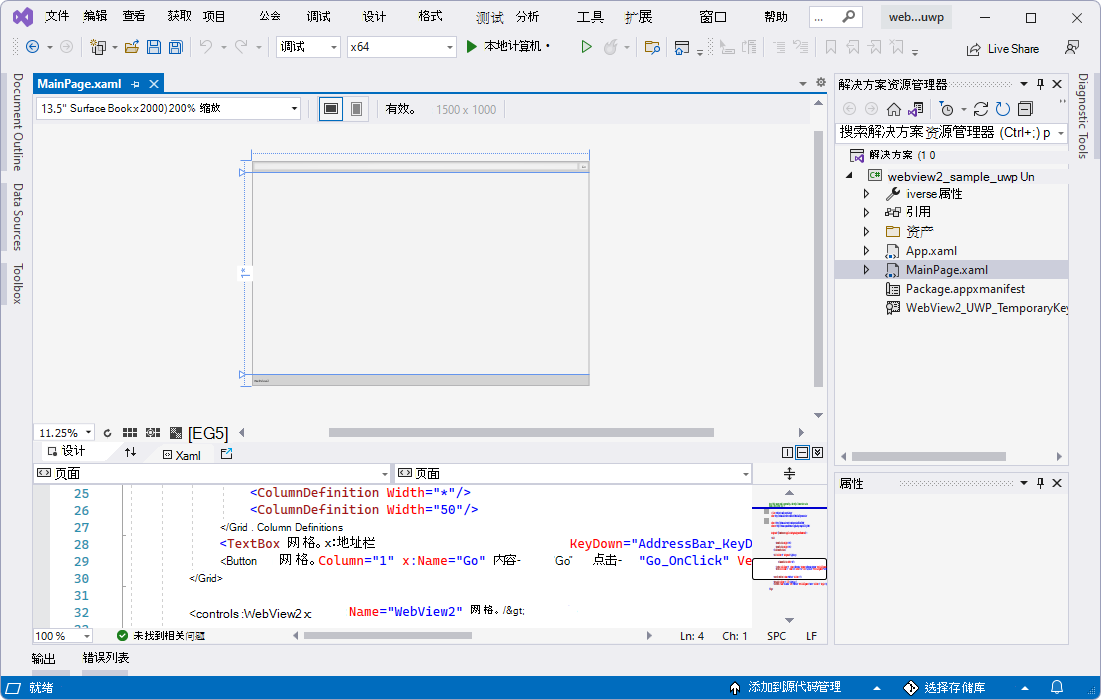Click the Save file icon
The image size is (1101, 700).
(154, 47)
